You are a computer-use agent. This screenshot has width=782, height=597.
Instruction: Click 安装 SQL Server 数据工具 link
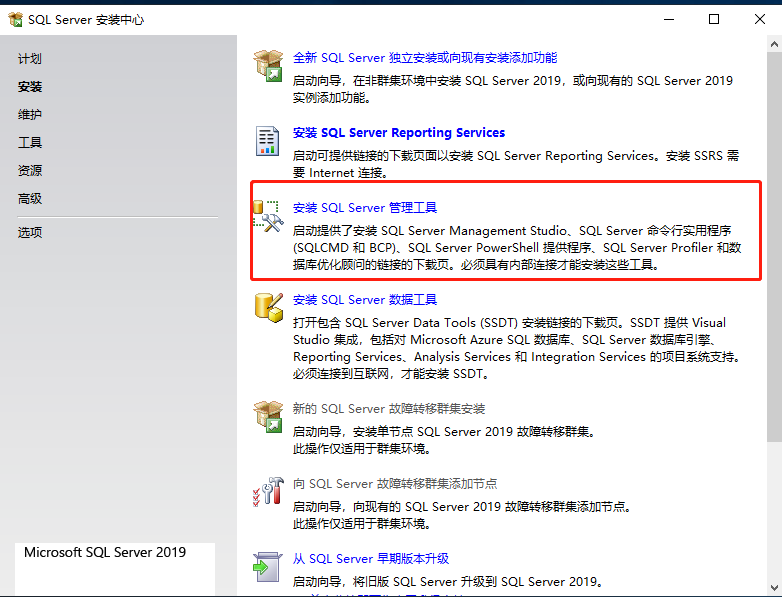365,300
